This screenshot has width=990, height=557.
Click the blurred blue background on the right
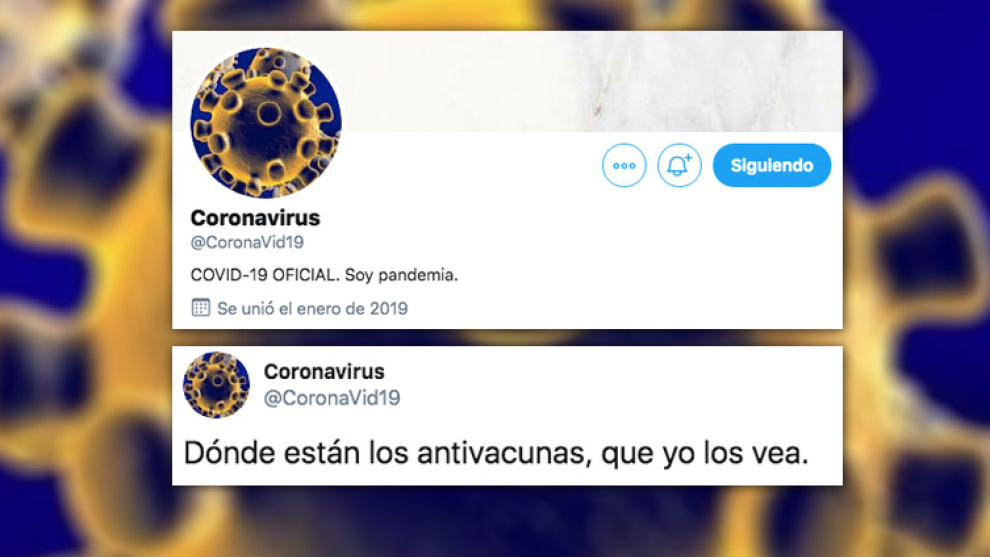click(915, 278)
